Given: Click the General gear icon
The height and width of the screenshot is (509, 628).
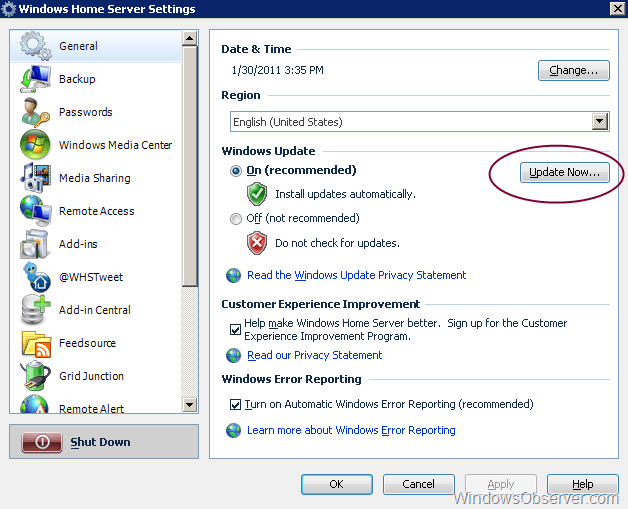Looking at the screenshot, I should click(x=36, y=46).
